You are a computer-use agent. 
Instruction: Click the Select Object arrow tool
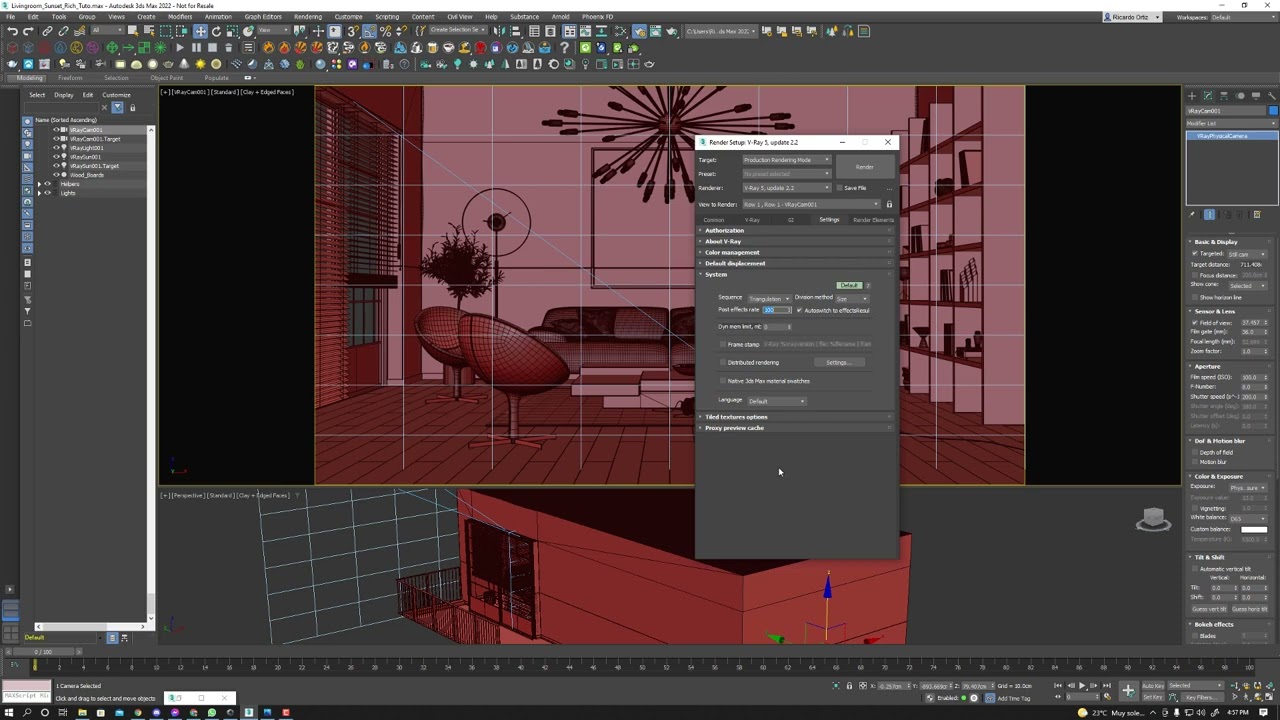point(132,31)
